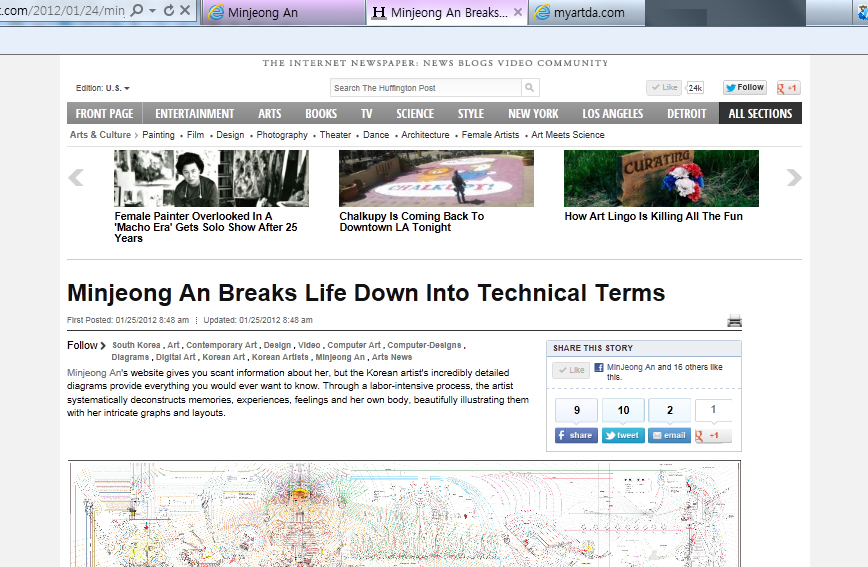The height and width of the screenshot is (567, 868).
Task: Click Female Painter Overlooked headline link
Action: 206,227
